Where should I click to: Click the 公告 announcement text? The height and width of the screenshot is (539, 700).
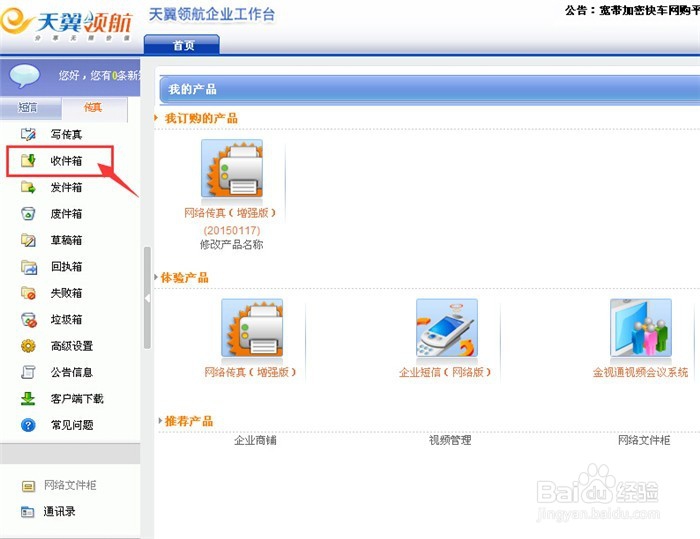[632, 10]
